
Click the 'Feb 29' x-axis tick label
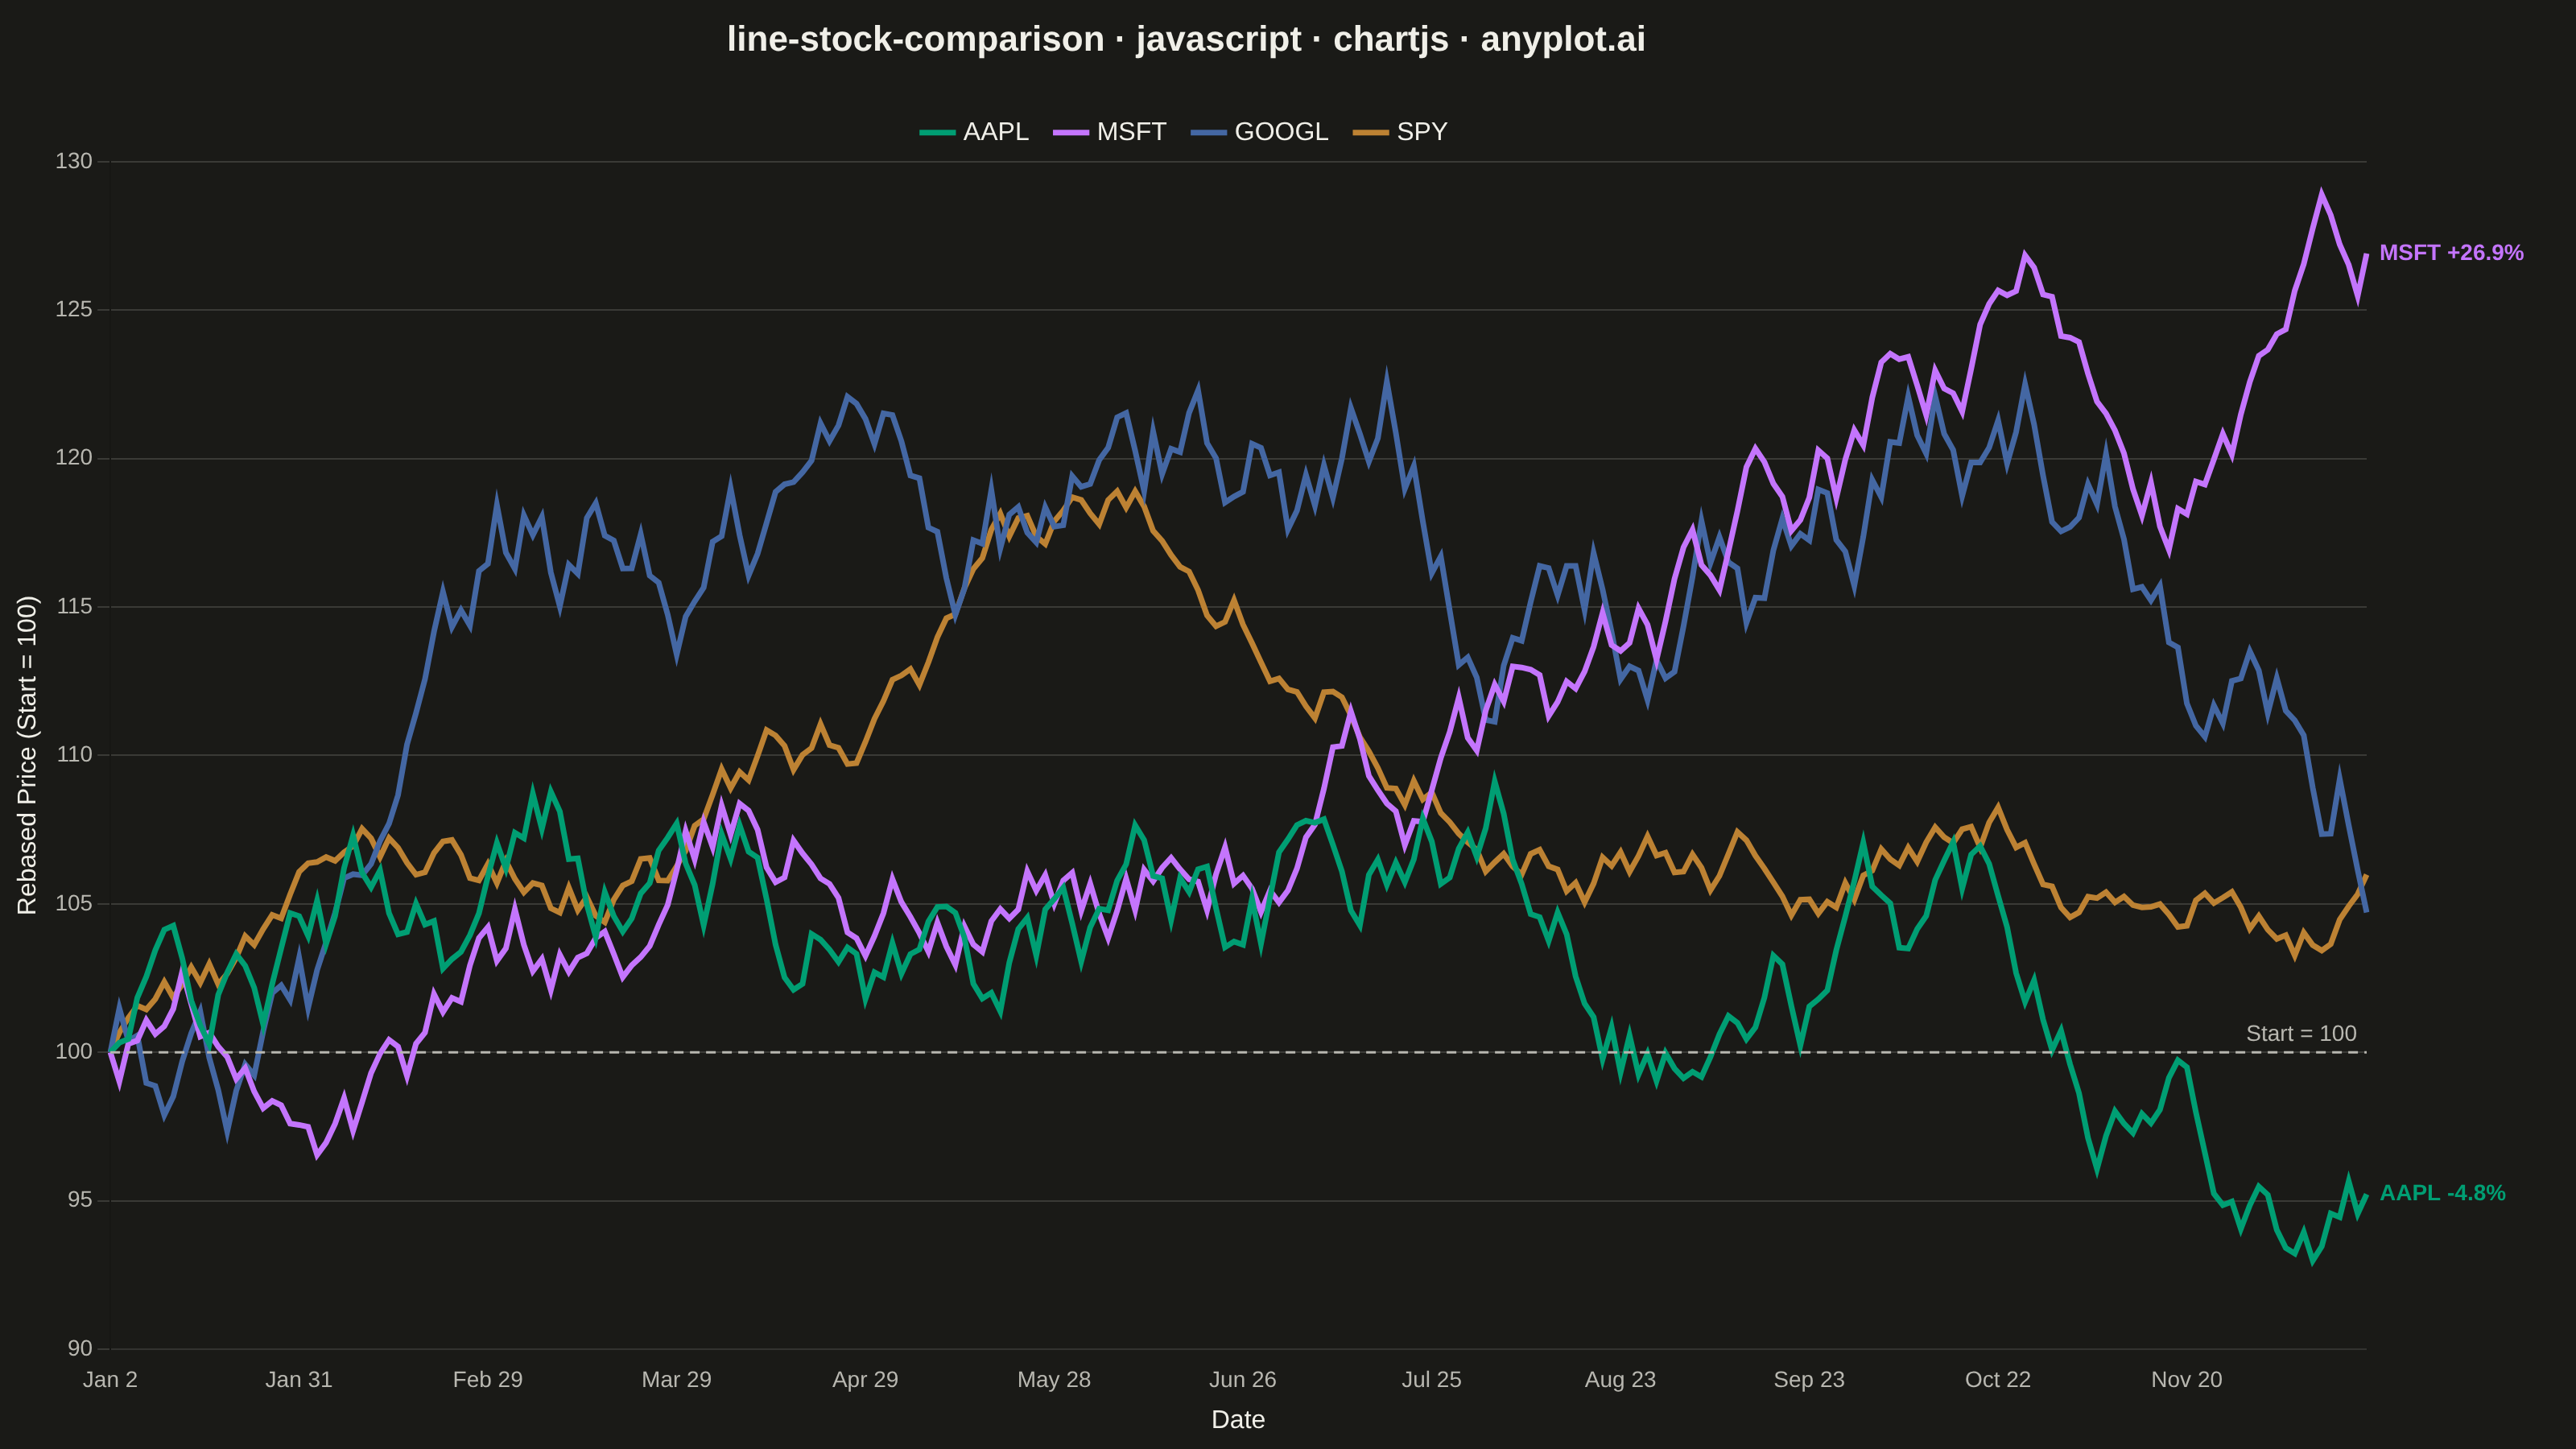488,1380
